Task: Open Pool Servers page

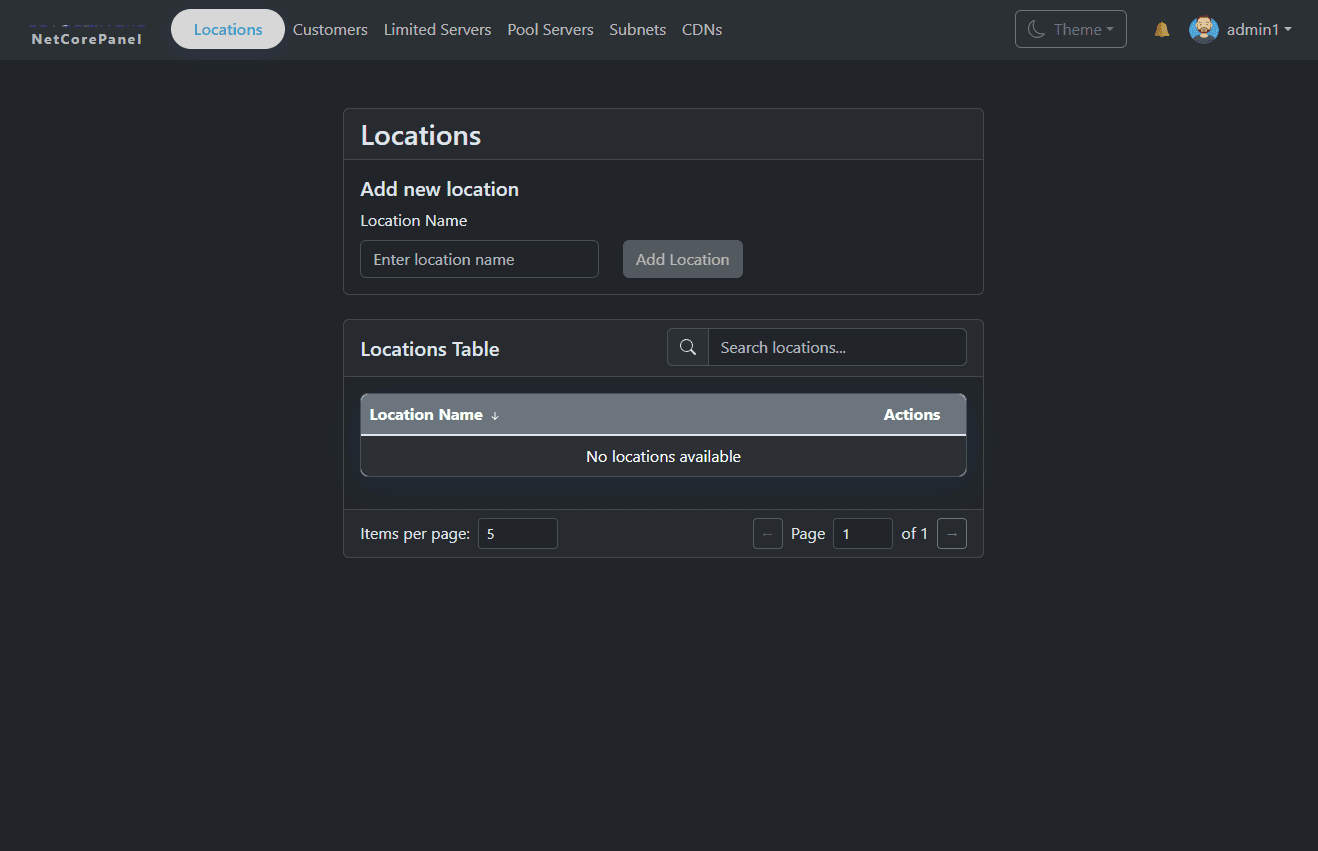Action: point(550,30)
